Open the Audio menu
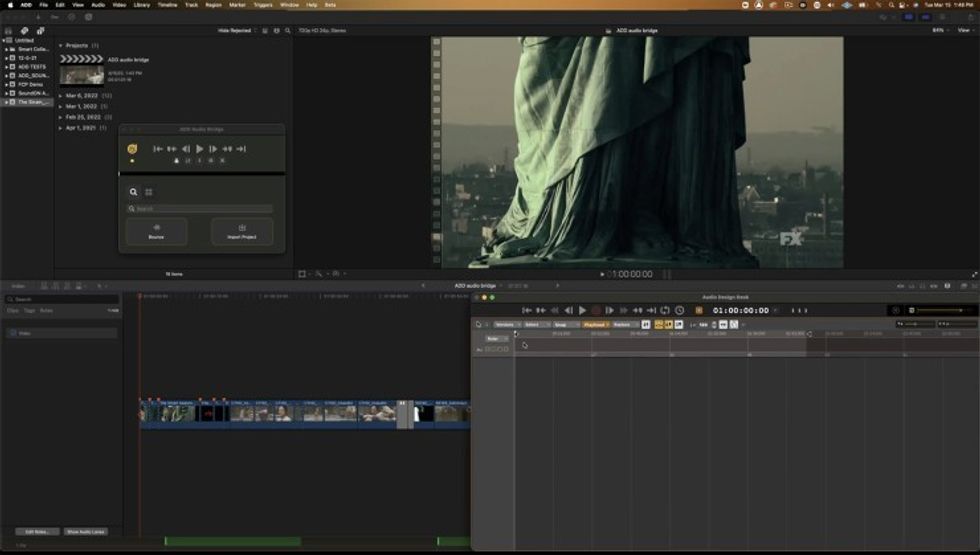This screenshot has height=555, width=980. (x=98, y=4)
